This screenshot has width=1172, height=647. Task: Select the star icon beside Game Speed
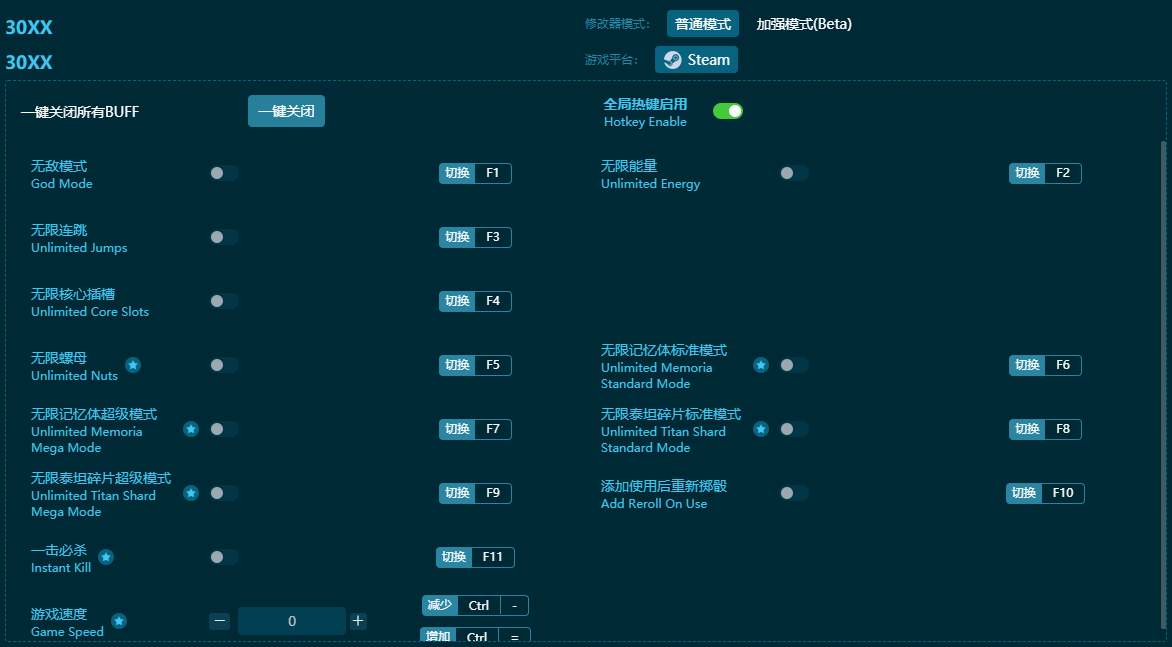(118, 620)
